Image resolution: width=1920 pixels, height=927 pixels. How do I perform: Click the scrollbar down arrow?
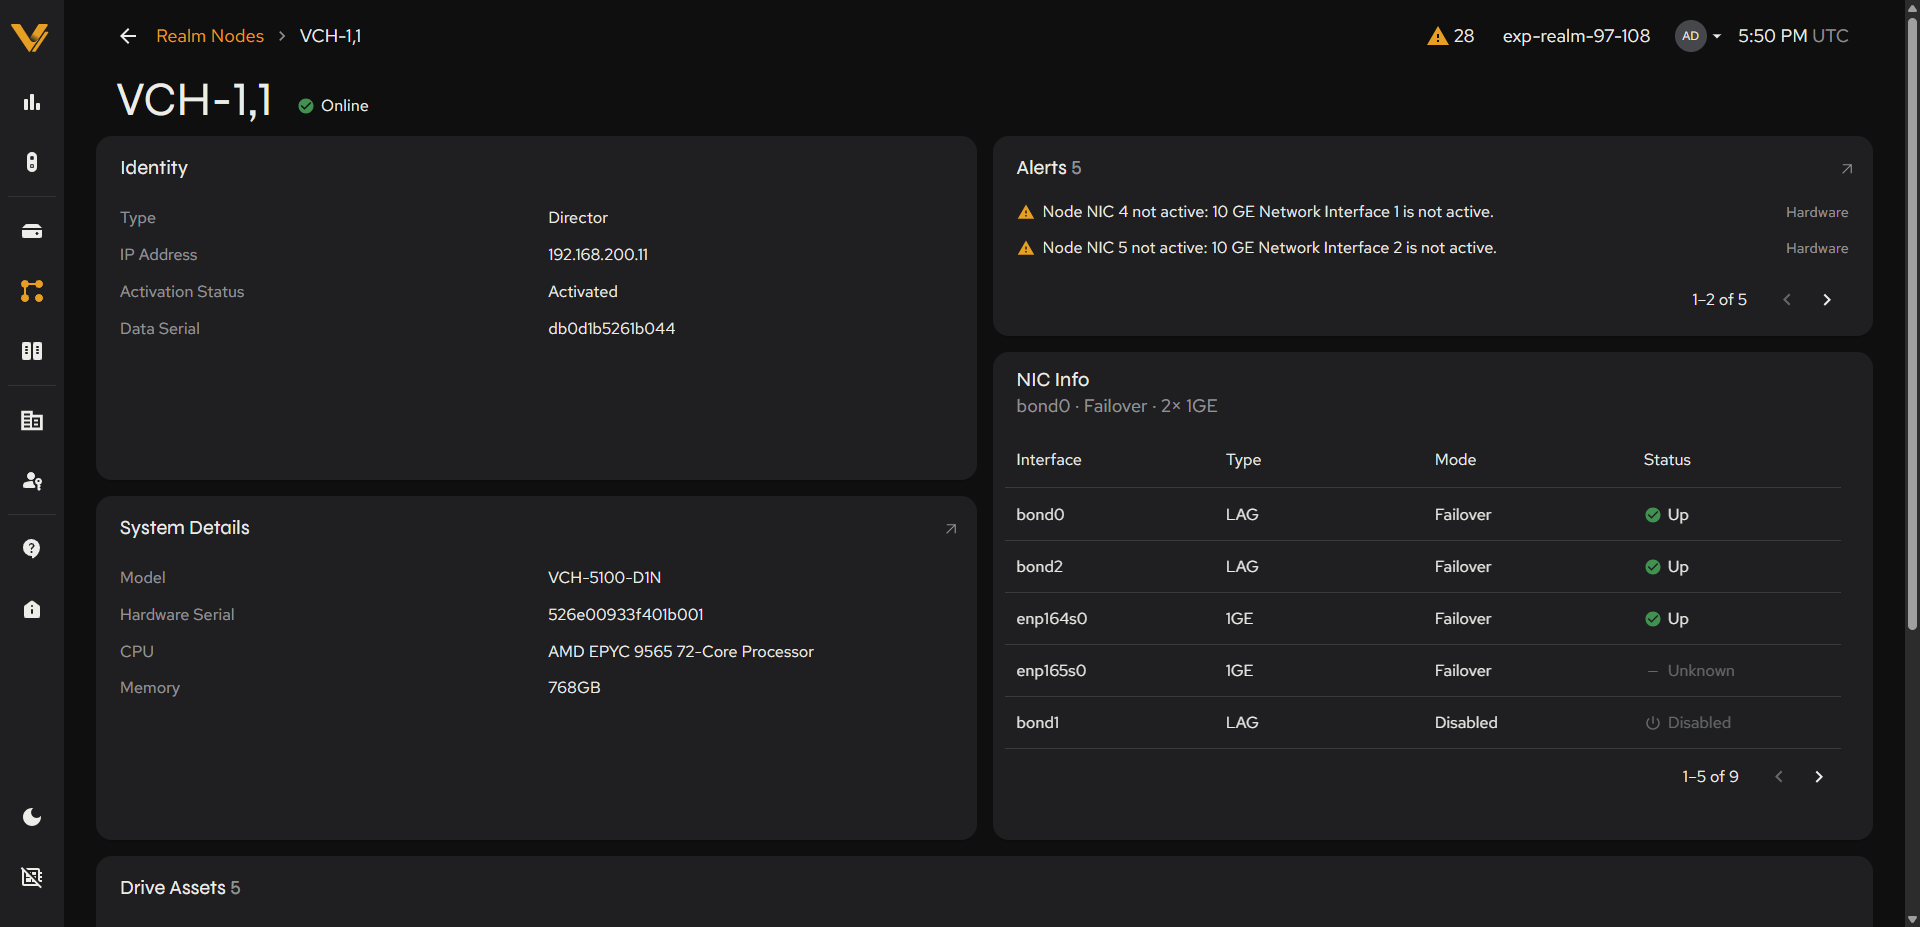pos(1912,919)
